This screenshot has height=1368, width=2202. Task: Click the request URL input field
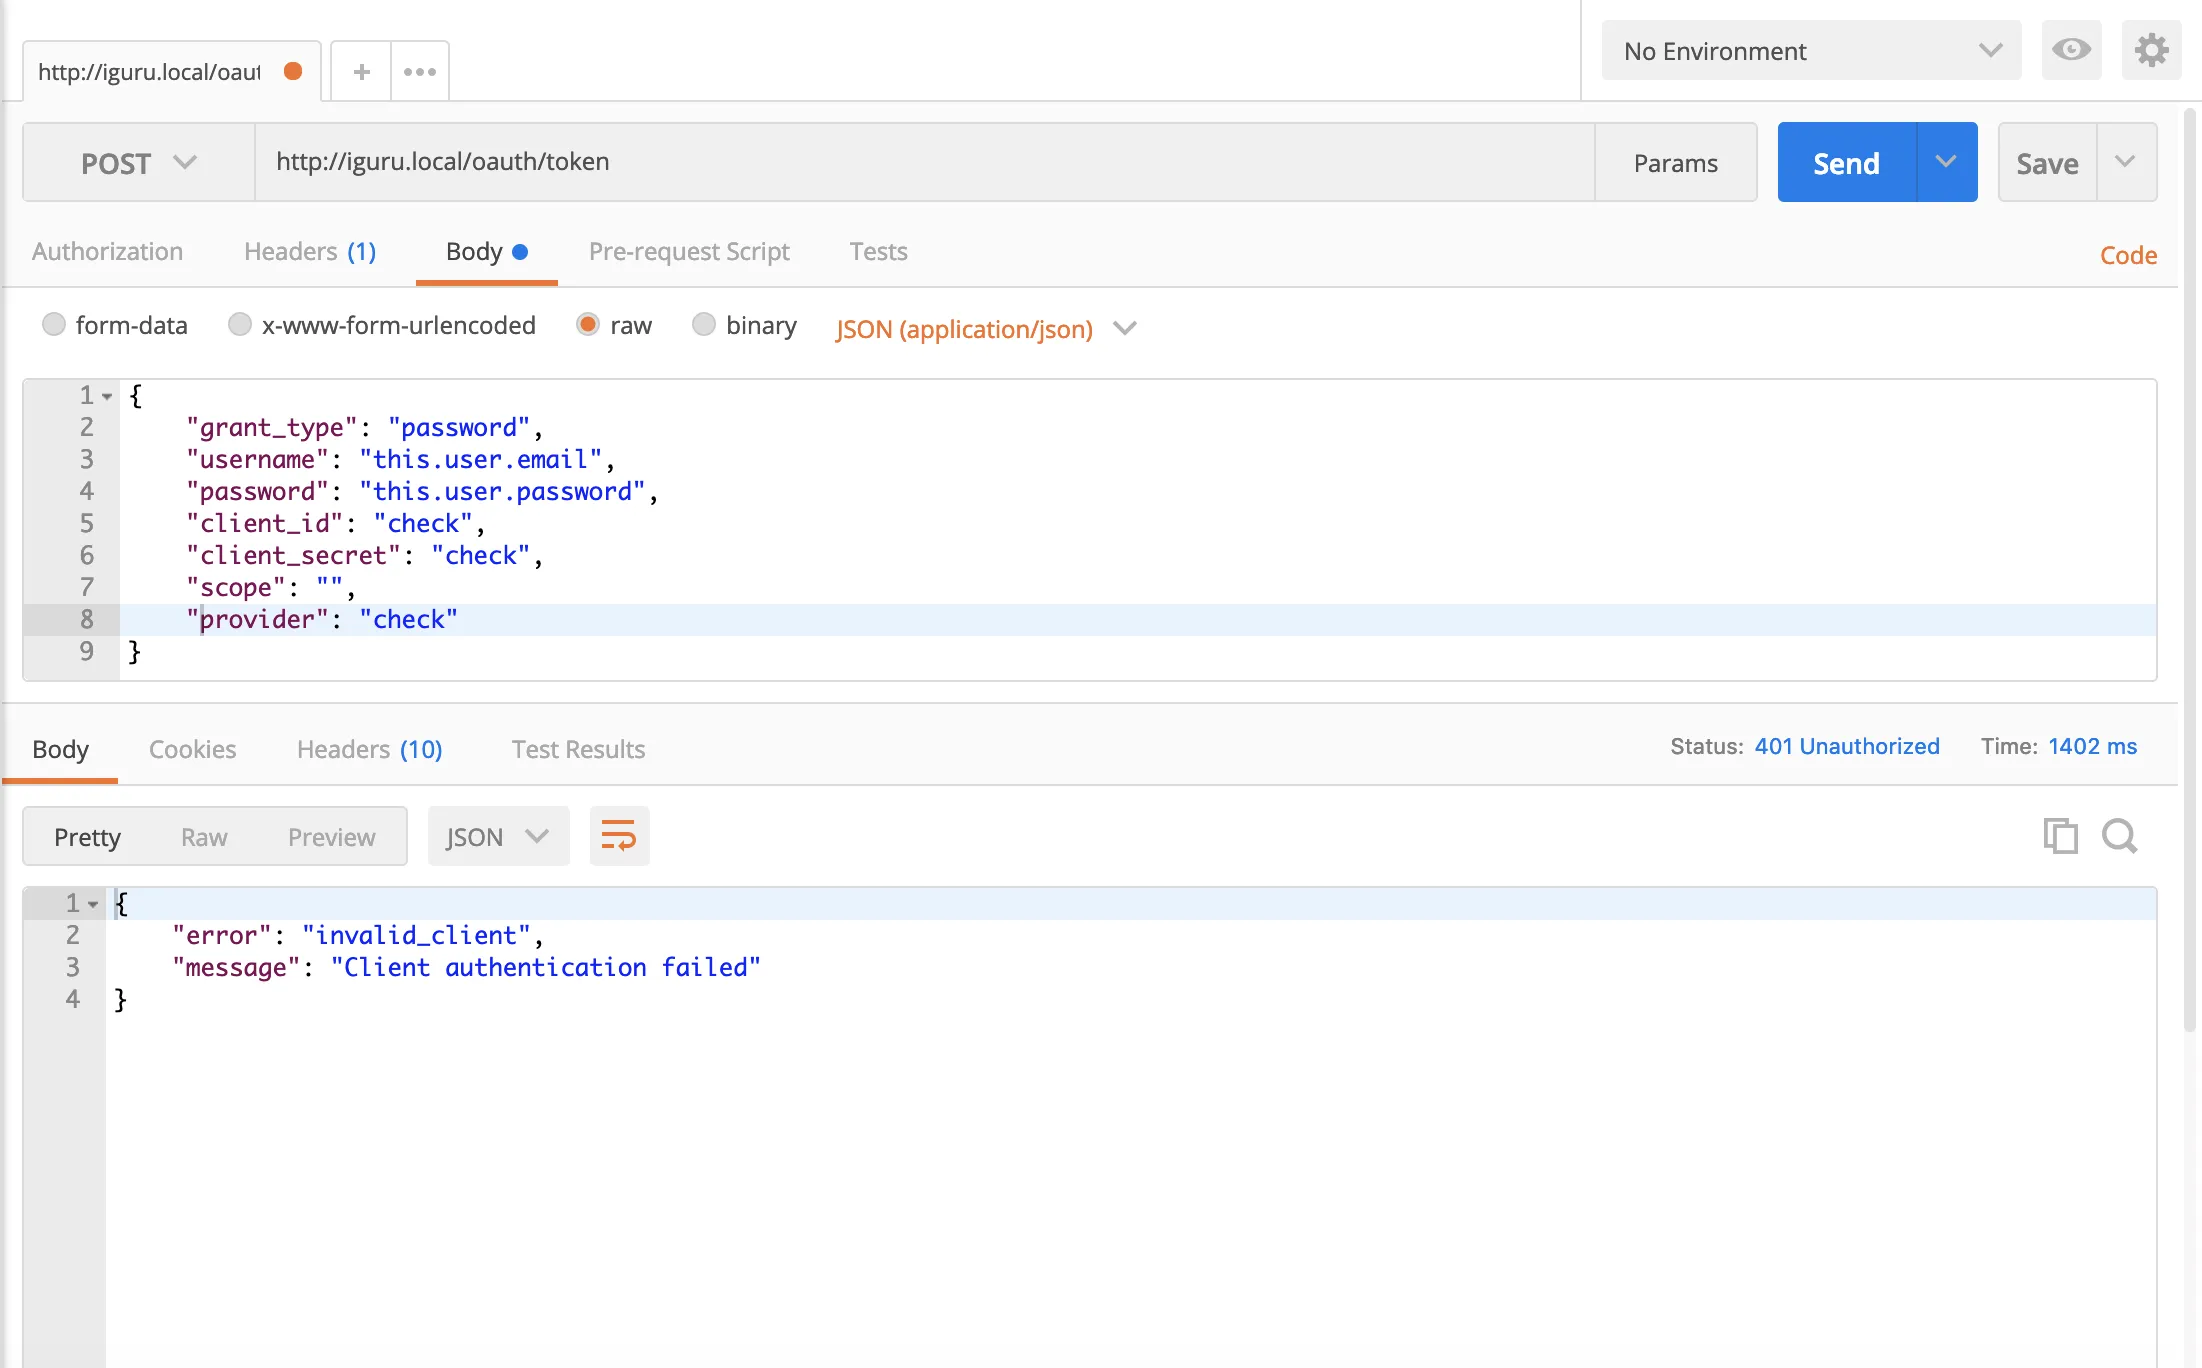[x=924, y=162]
